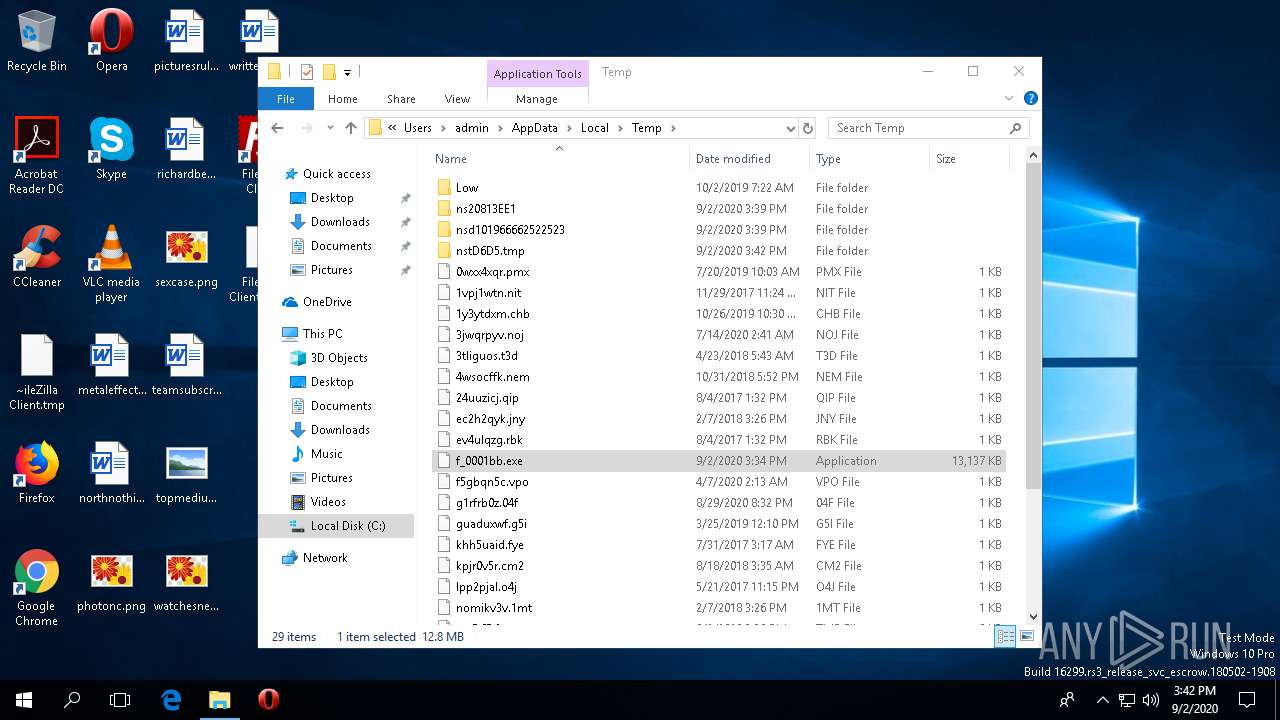Select Quick access in navigation pane

336,173
